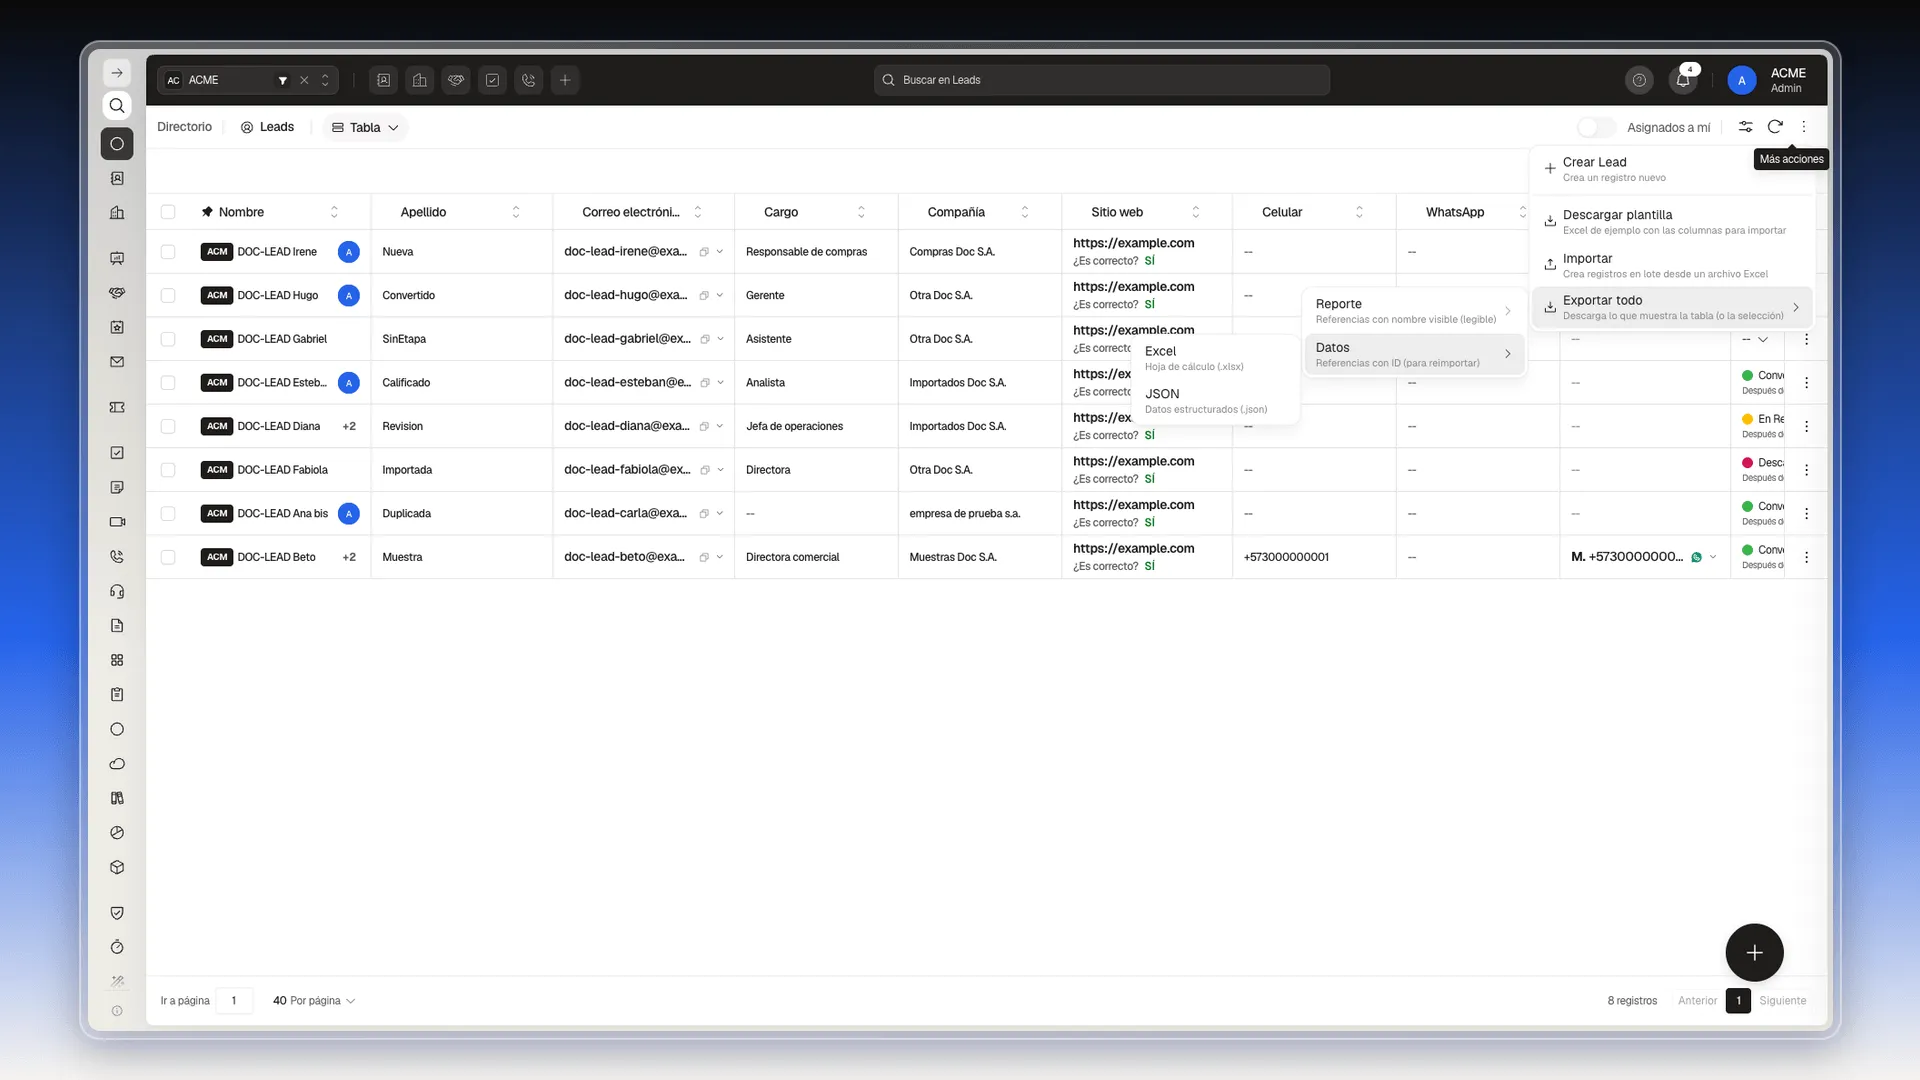Open the ACME workspace switcher arrows
Viewport: 1920px width, 1080px height.
(x=325, y=80)
